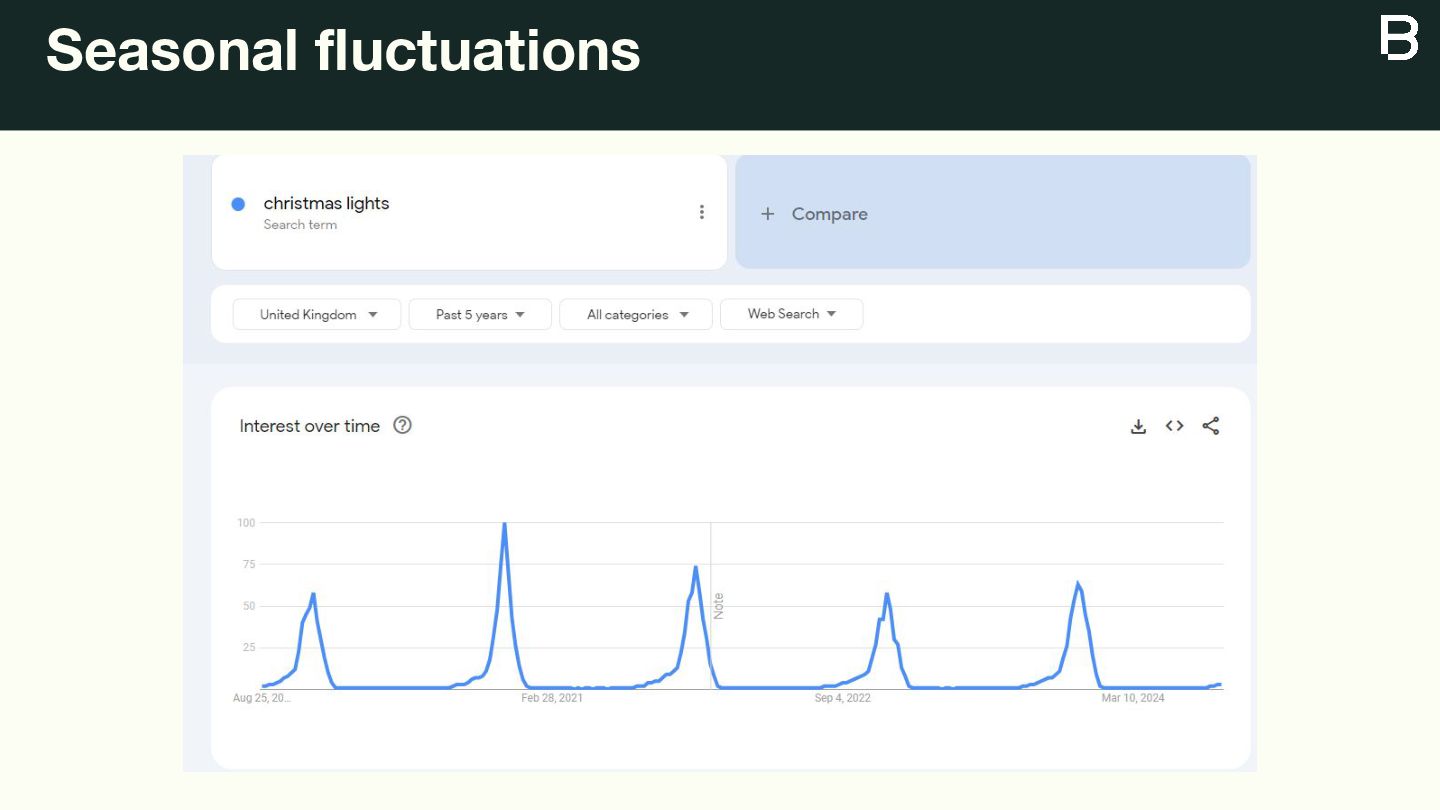Click the Sep 4, 2022 axis label
The height and width of the screenshot is (810, 1440).
pyautogui.click(x=842, y=698)
